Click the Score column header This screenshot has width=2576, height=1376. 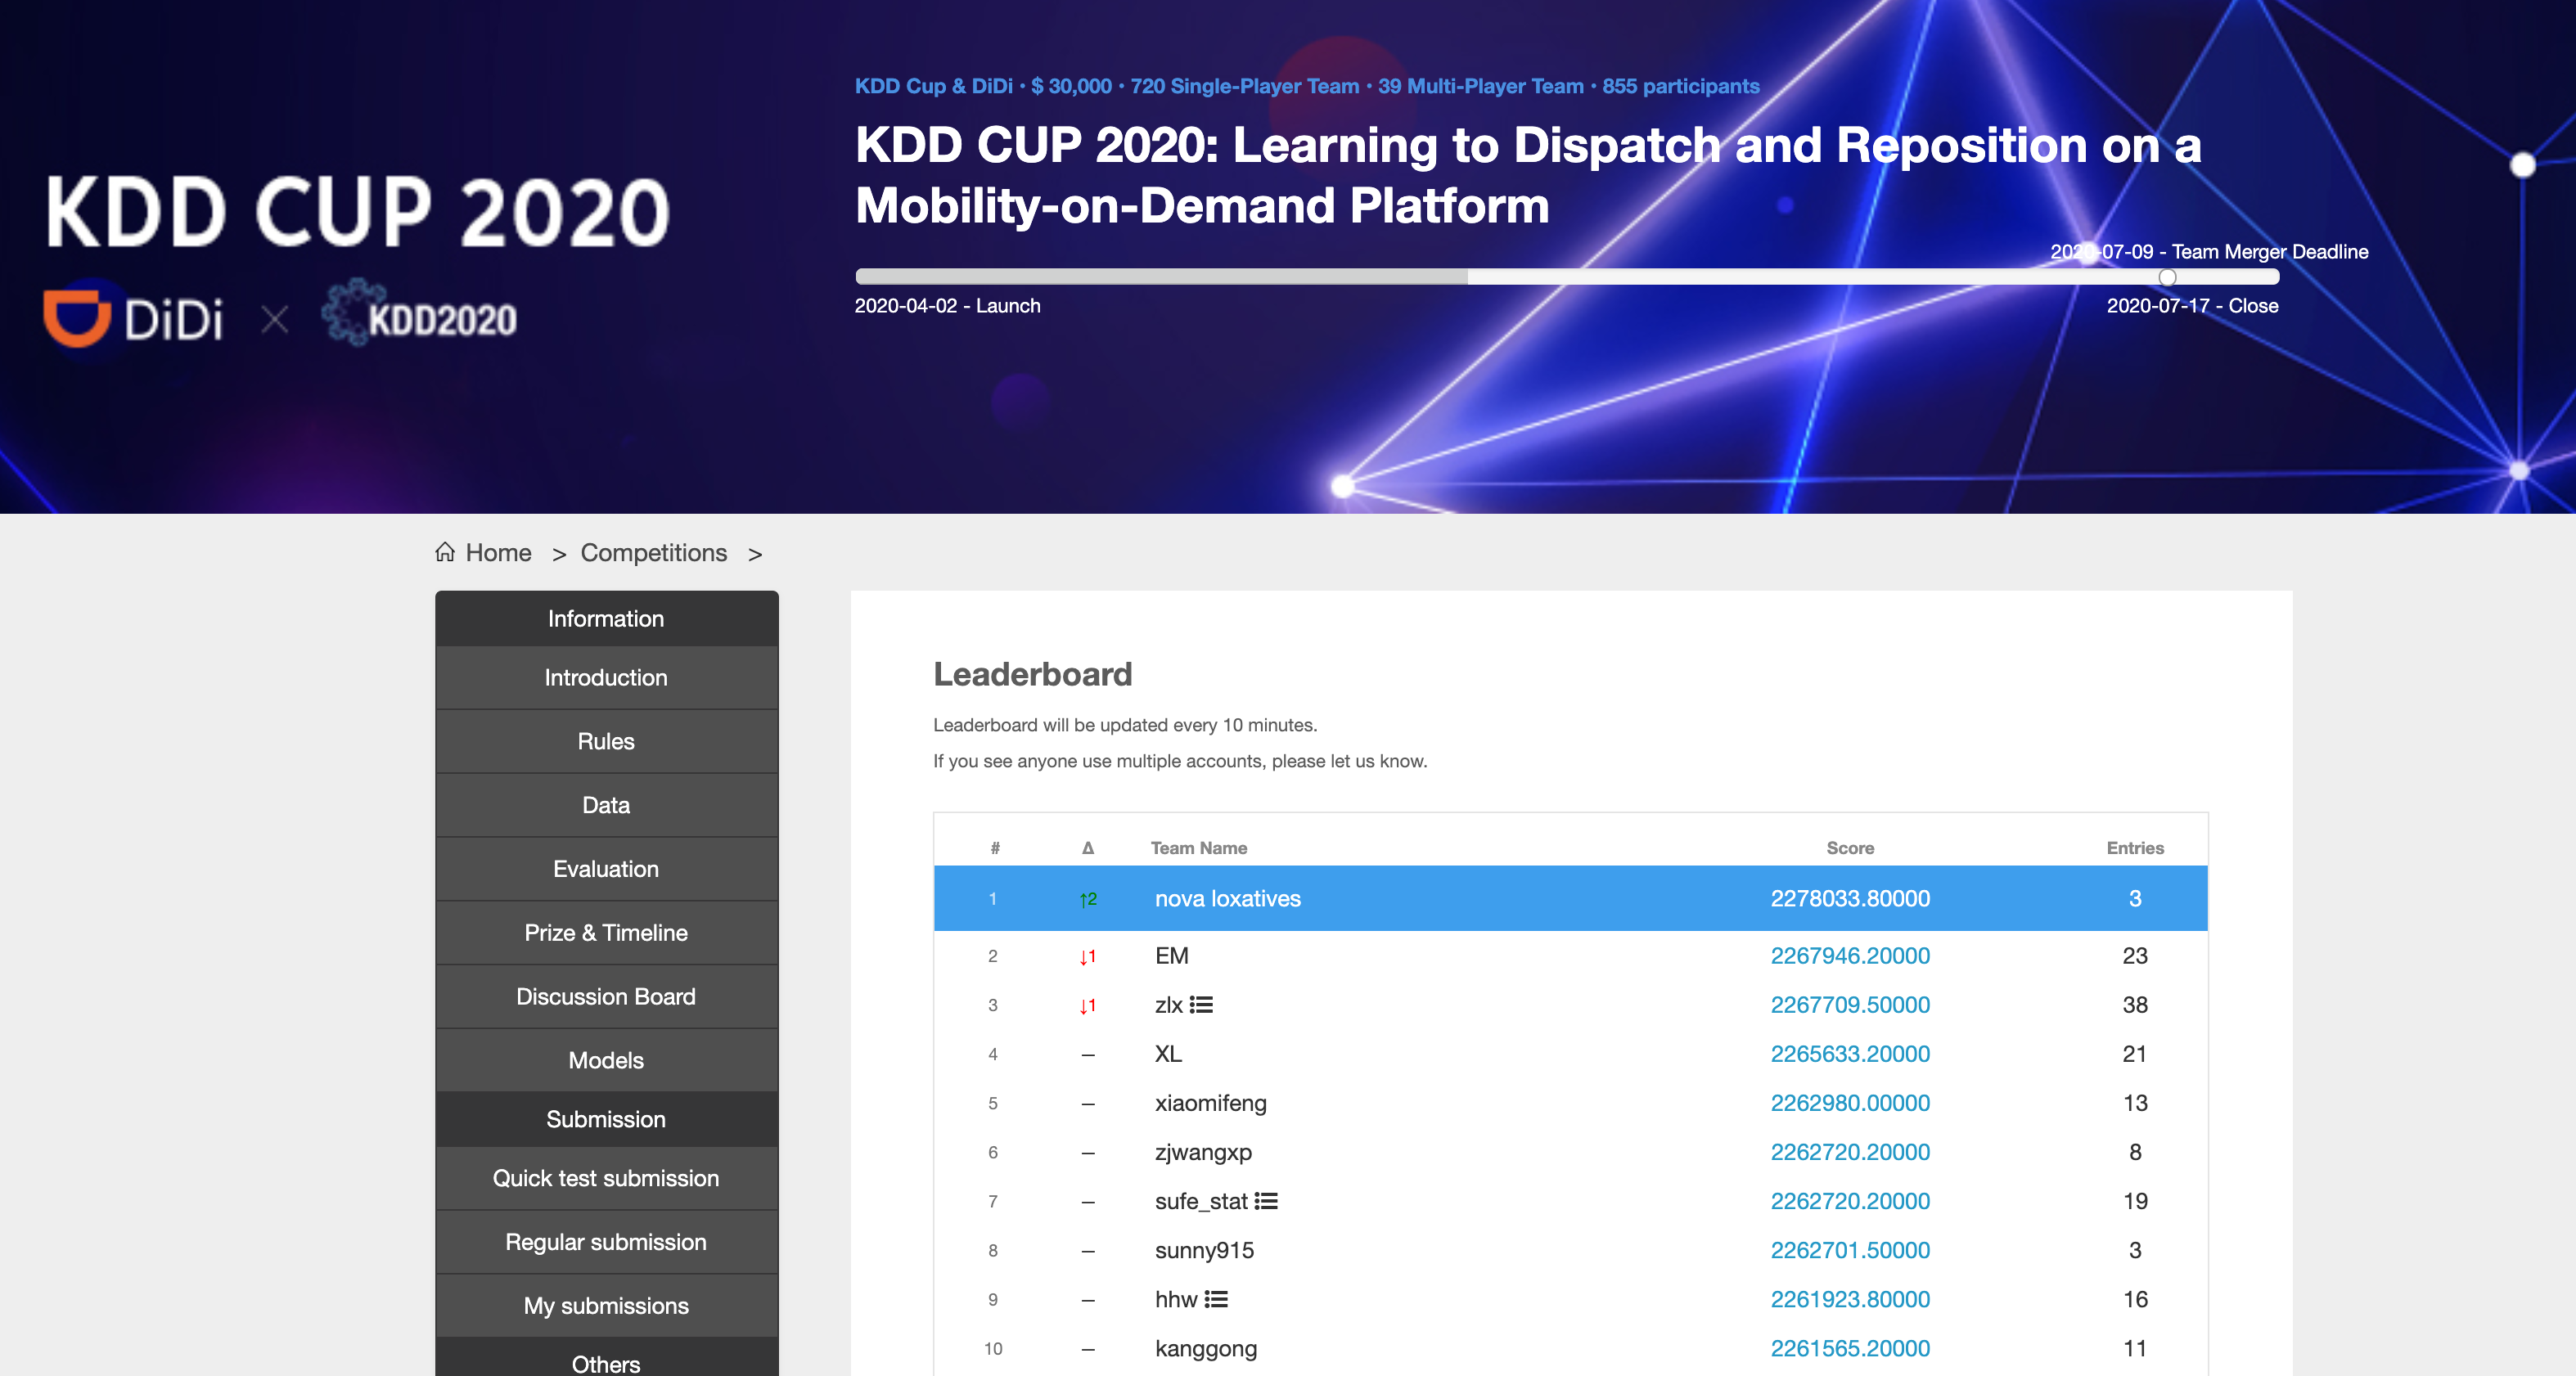click(x=1849, y=848)
